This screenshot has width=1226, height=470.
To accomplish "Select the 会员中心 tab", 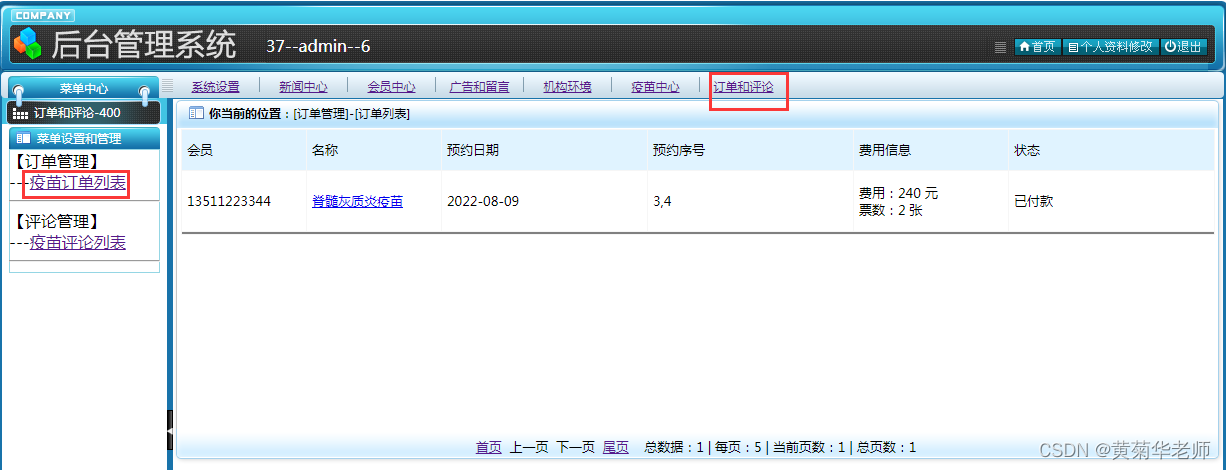I will click(391, 87).
